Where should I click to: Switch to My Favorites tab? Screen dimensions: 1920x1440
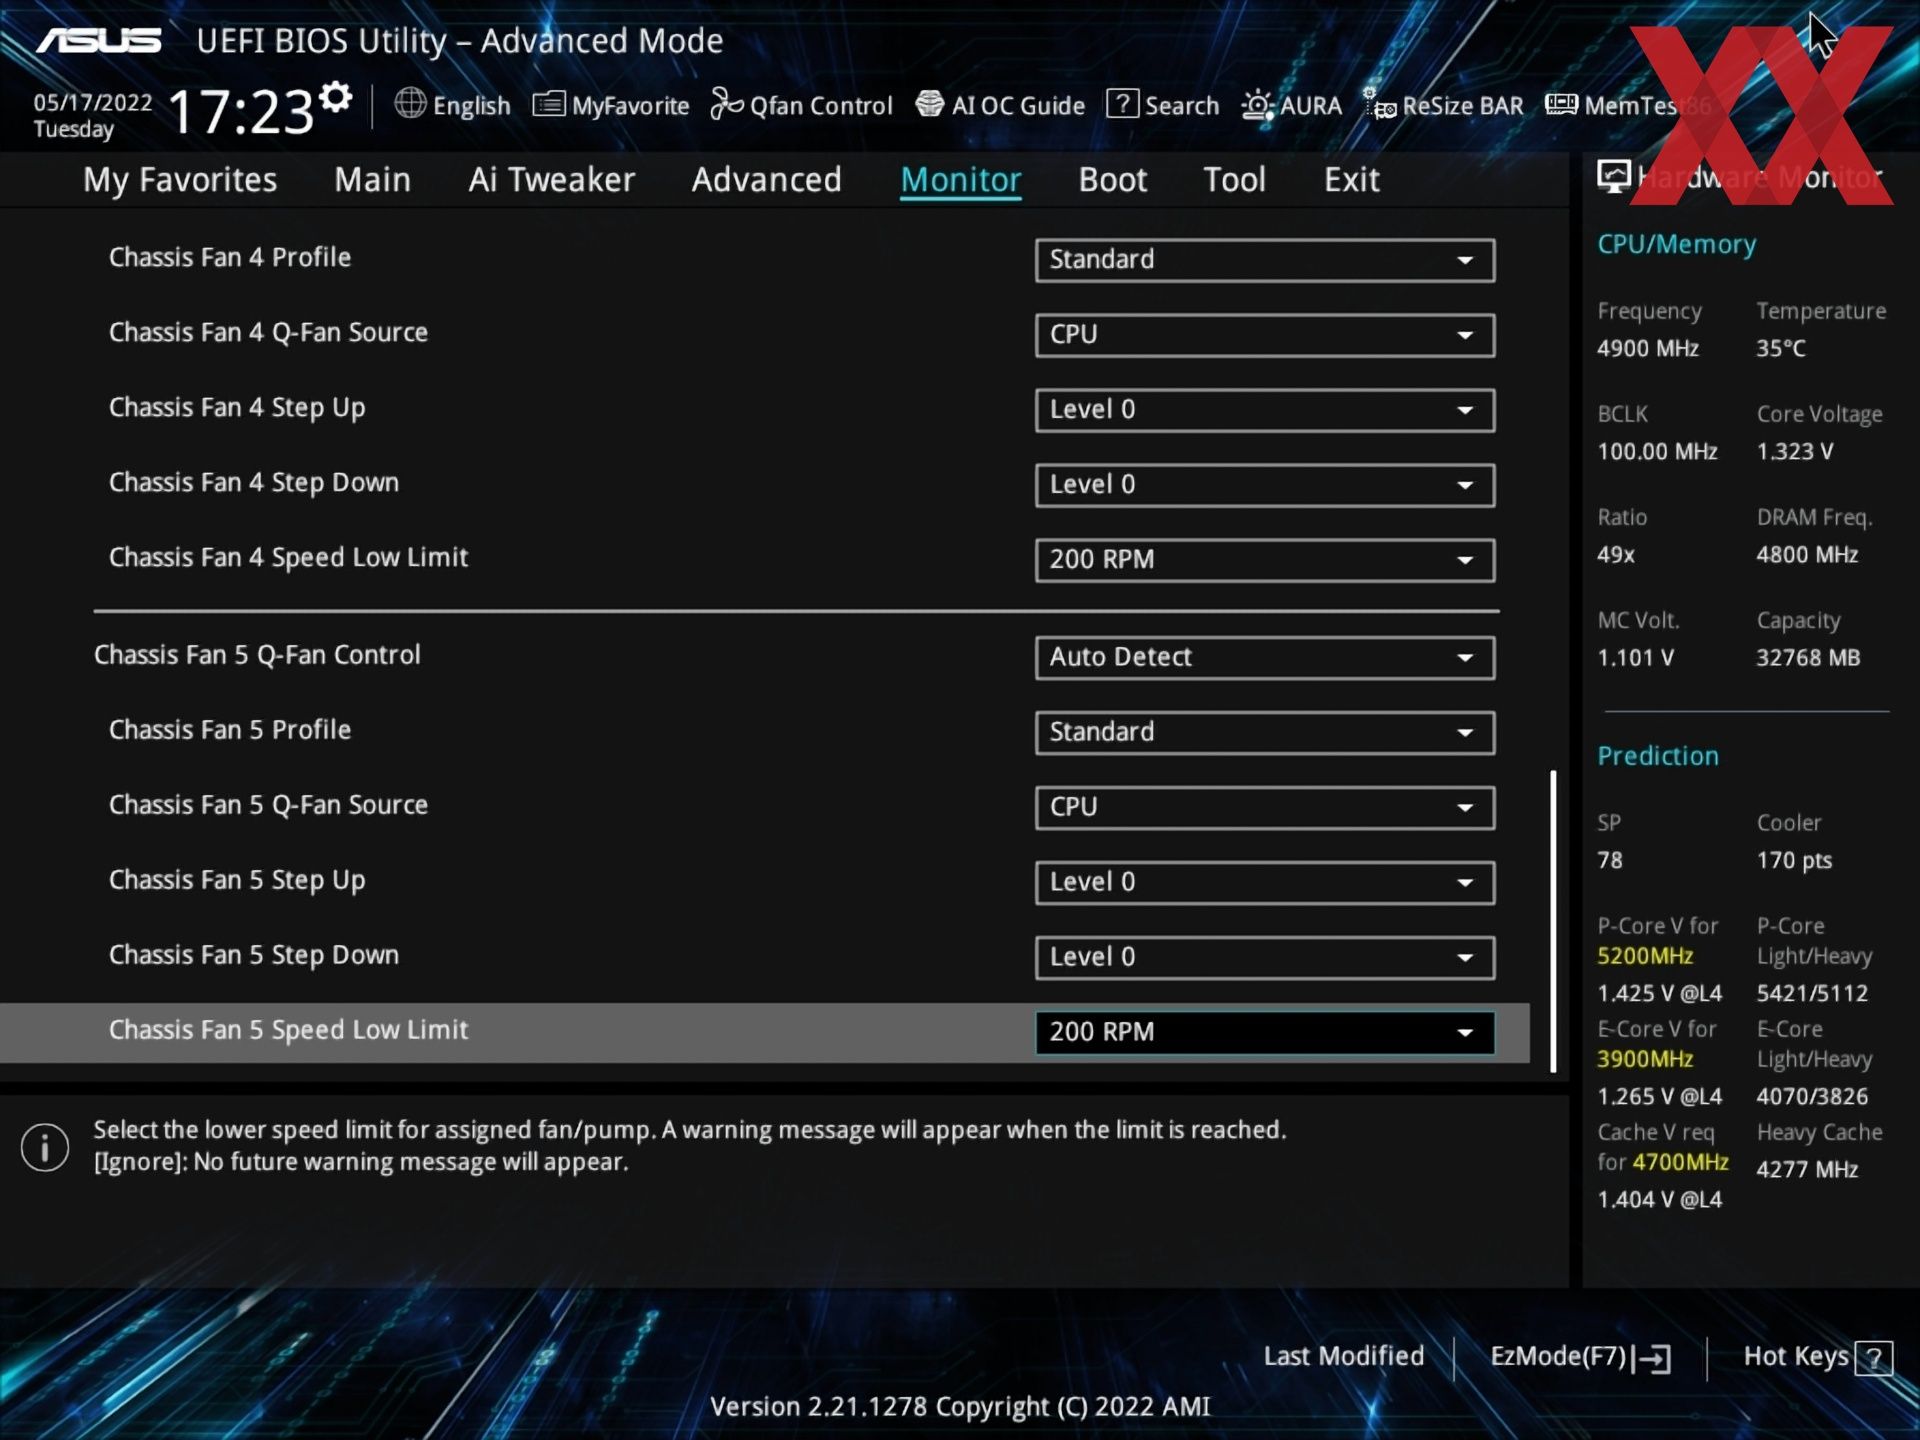[x=180, y=180]
